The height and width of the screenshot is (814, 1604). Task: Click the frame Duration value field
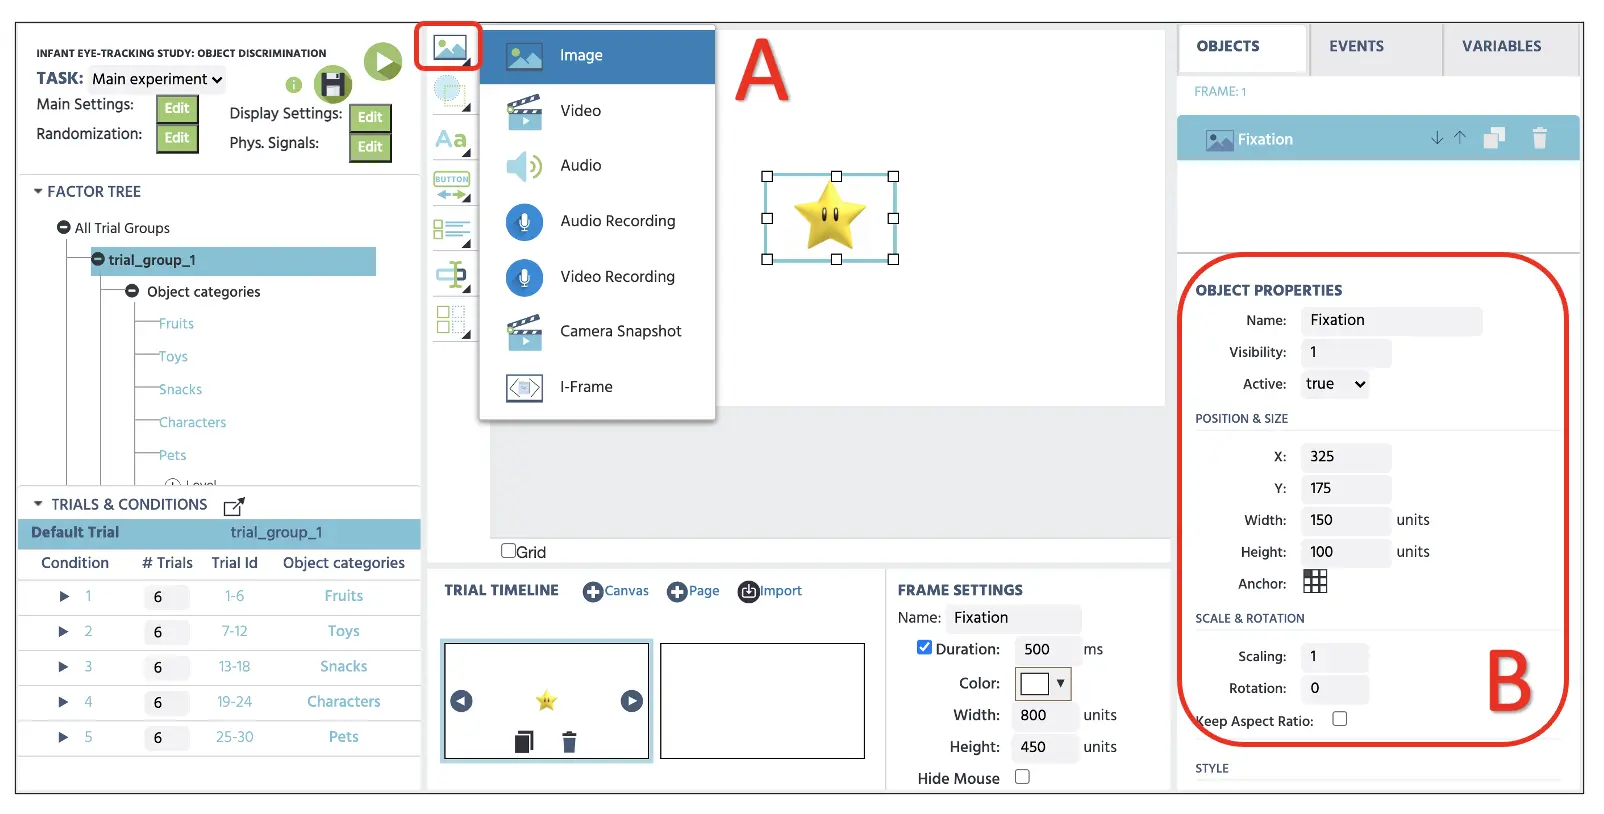(1047, 649)
